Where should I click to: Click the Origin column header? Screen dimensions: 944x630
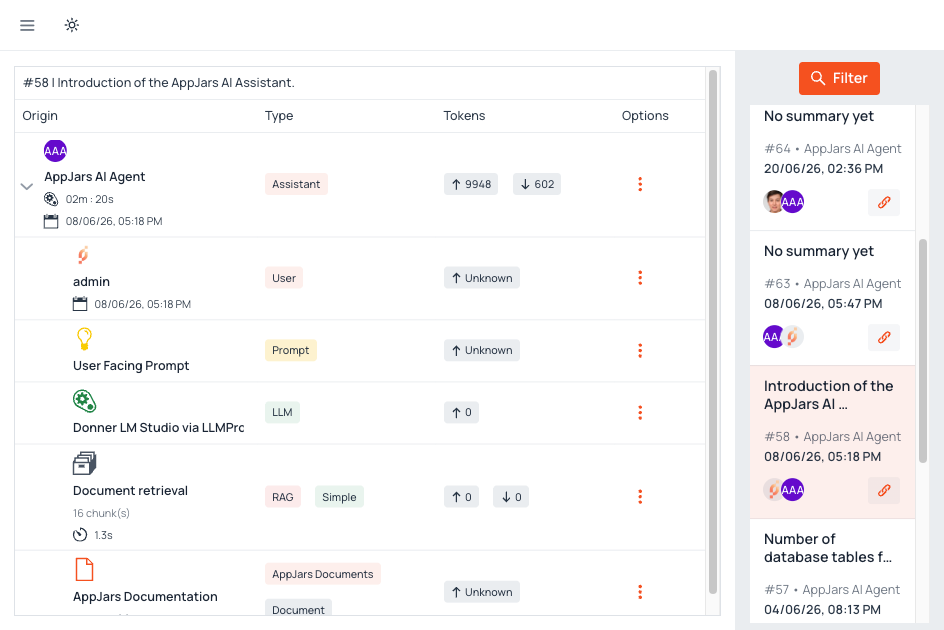(x=40, y=116)
